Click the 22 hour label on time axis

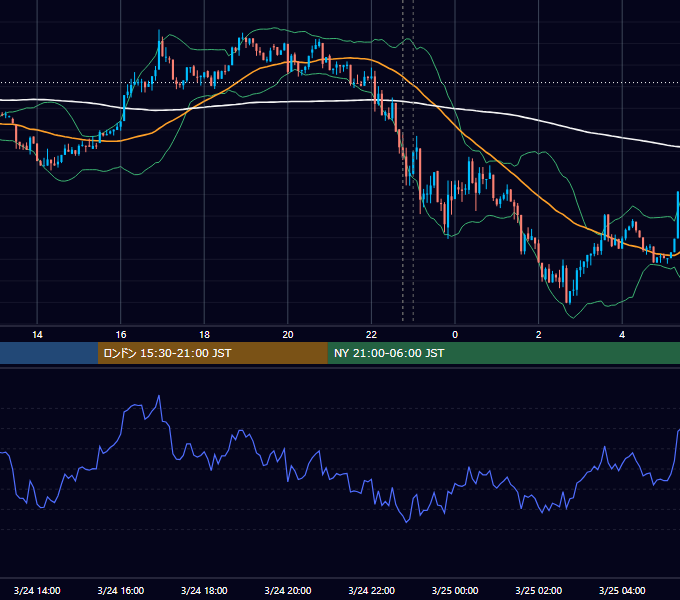[x=371, y=335]
